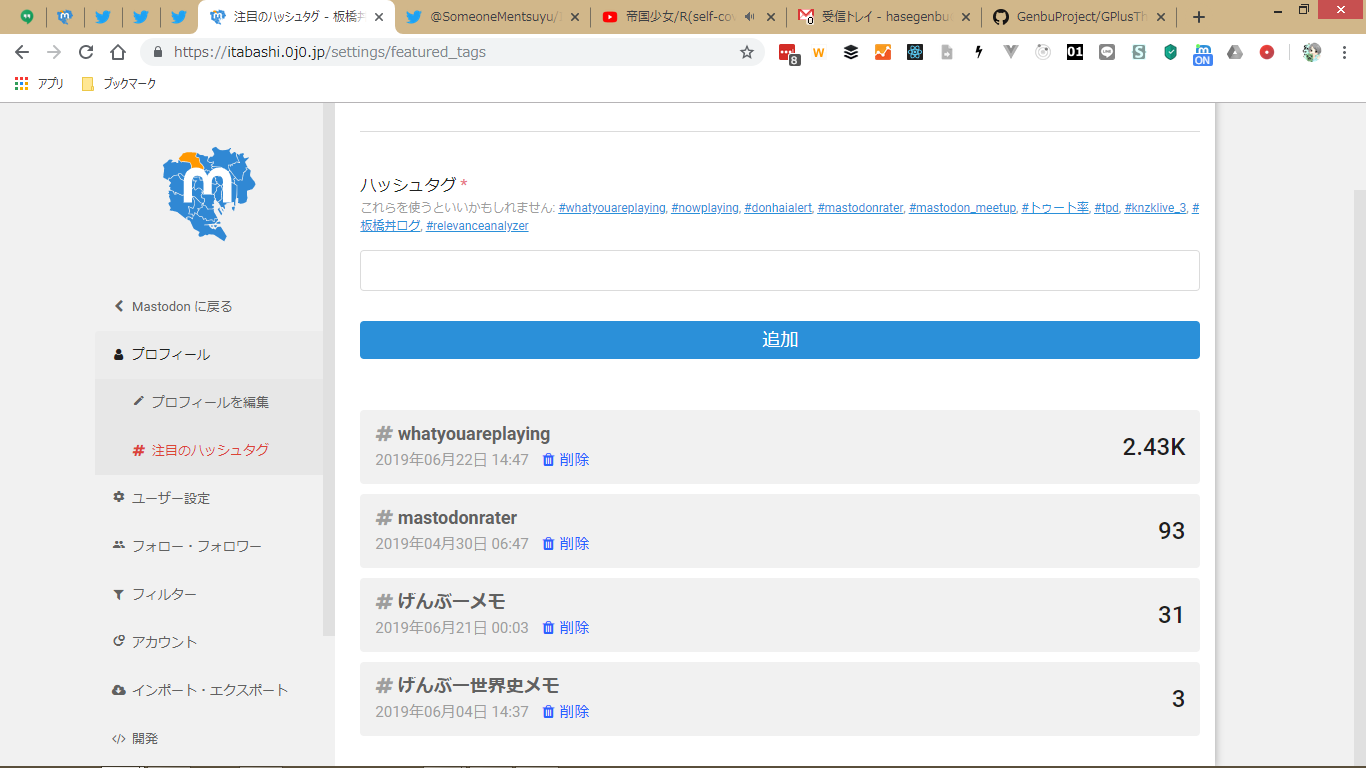1366x768 pixels.
Task: Open the プロフィール sidebar section
Action: 170,355
